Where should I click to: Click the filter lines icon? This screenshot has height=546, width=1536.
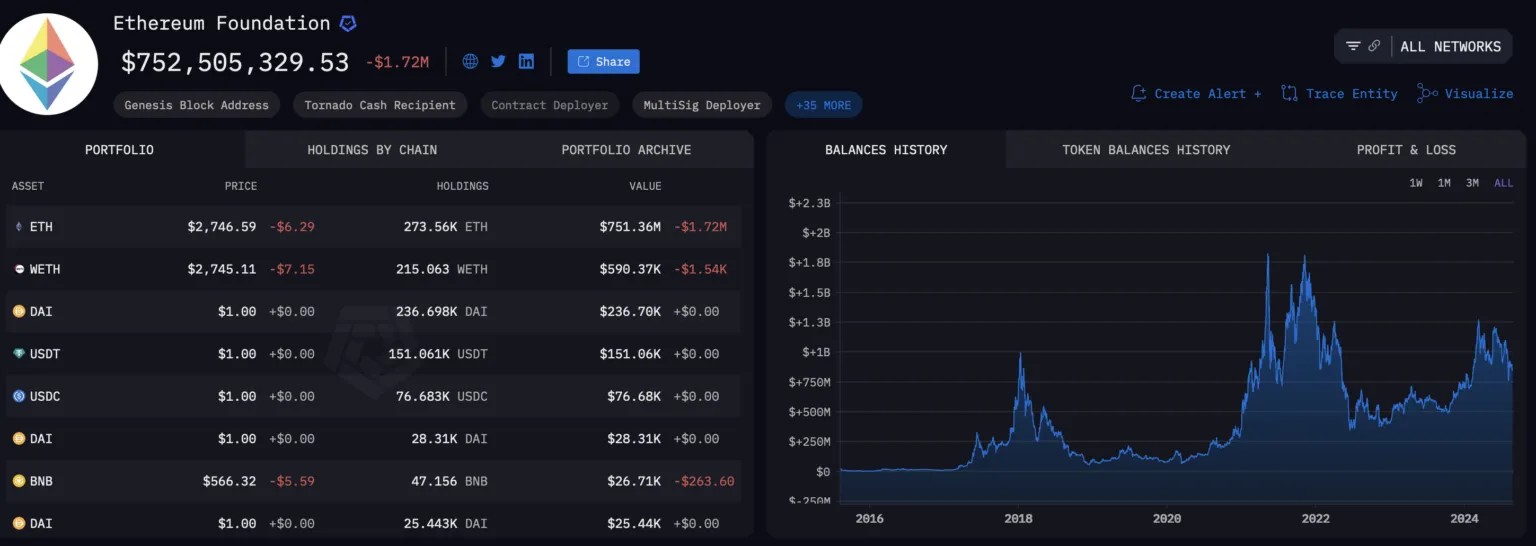point(1353,46)
